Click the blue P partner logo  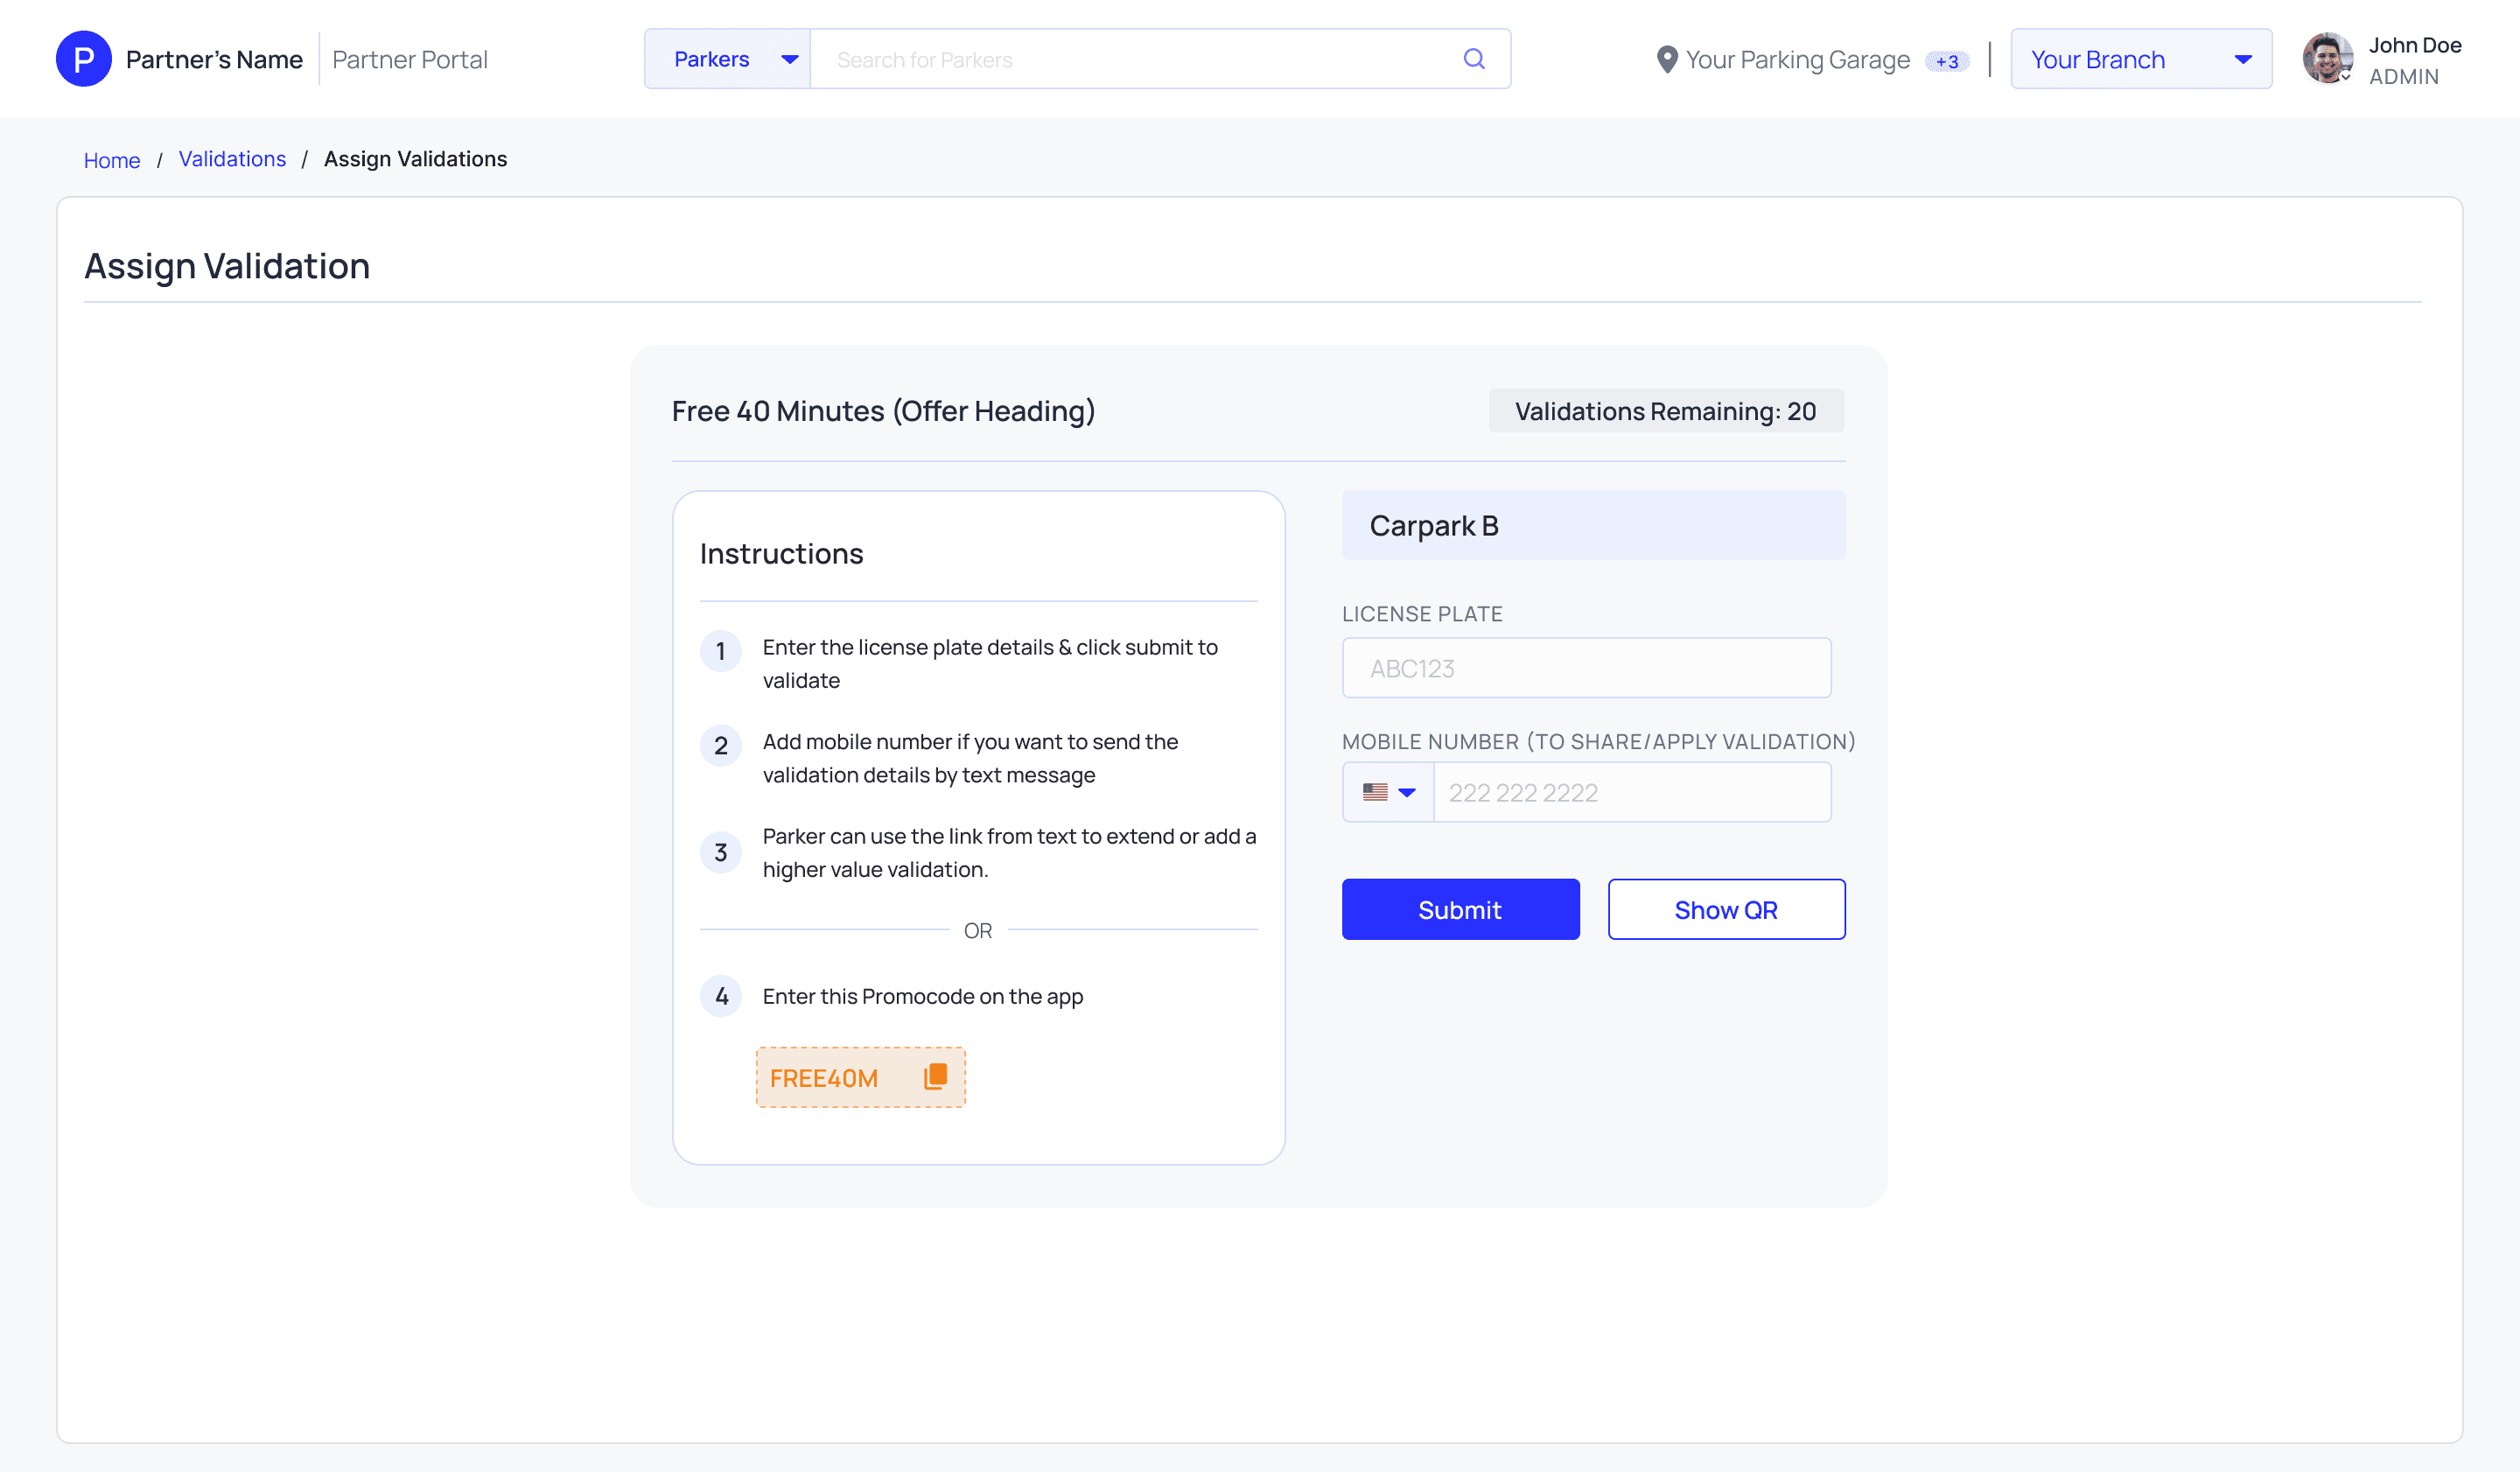coord(84,59)
